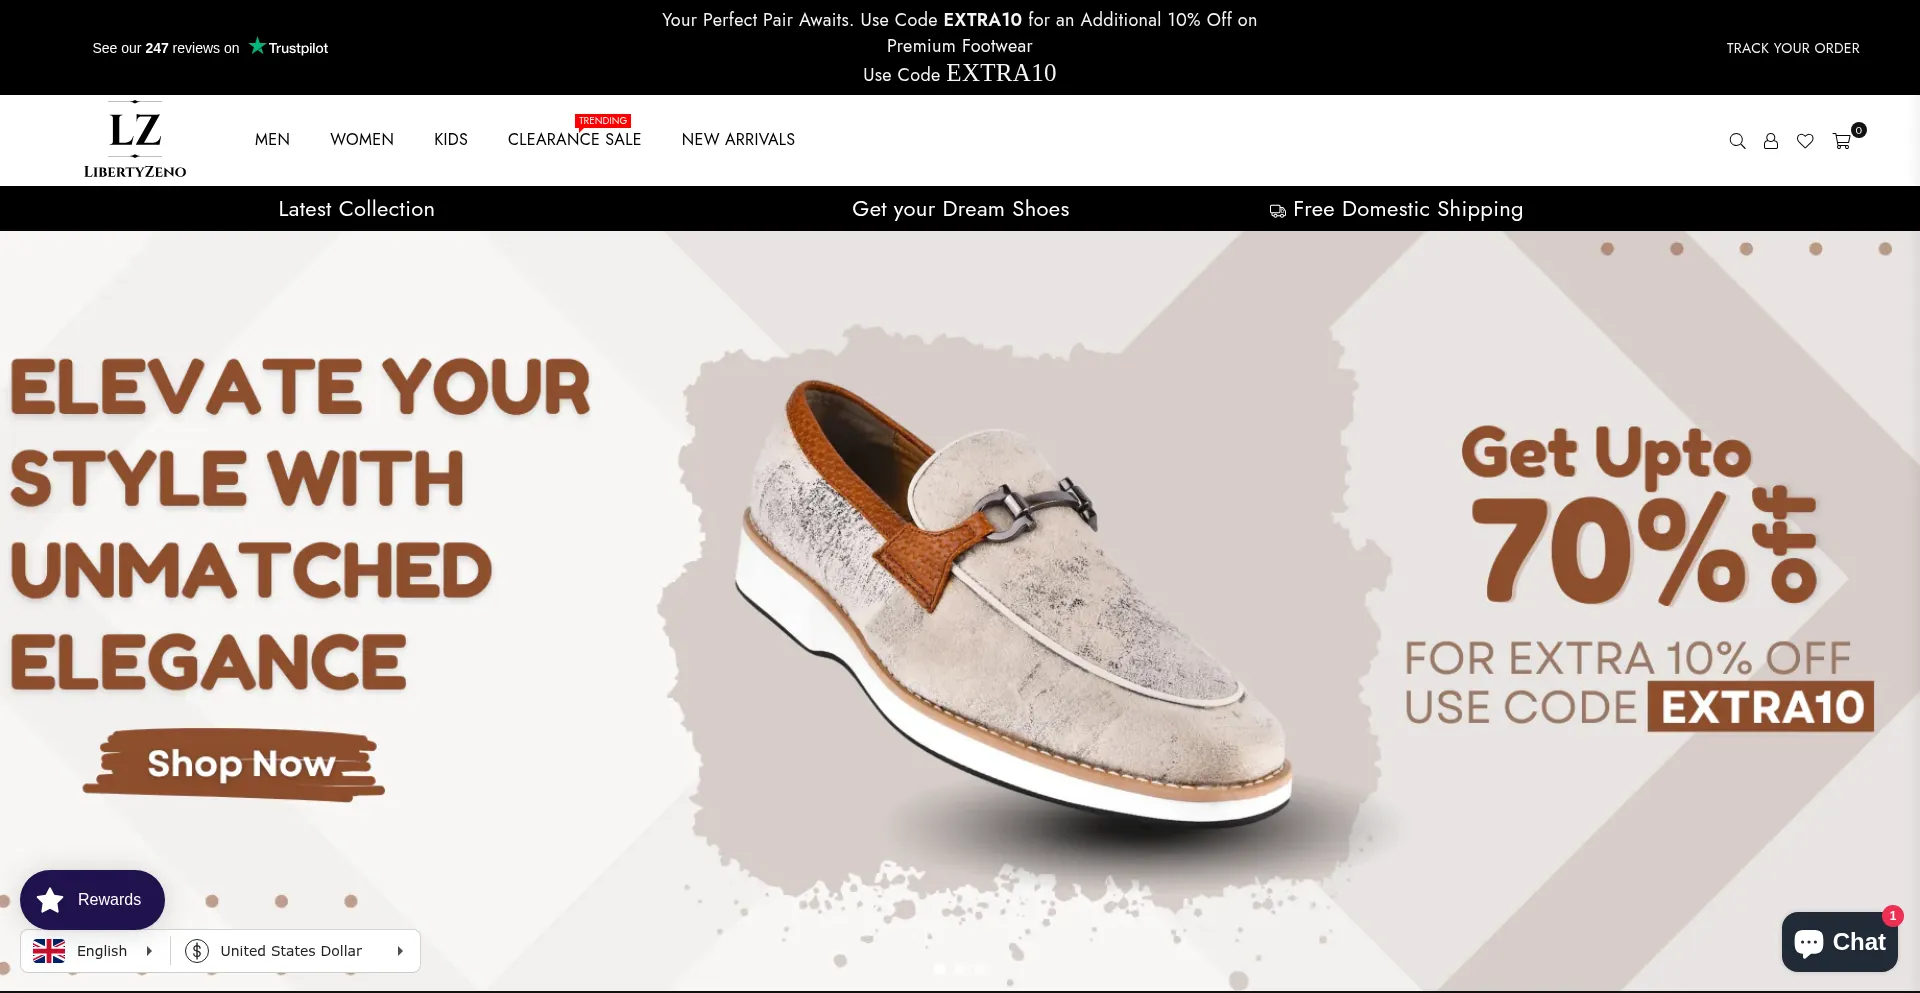Click the LibertyZeno LZ logo
Viewport: 1920px width, 993px height.
click(x=135, y=140)
